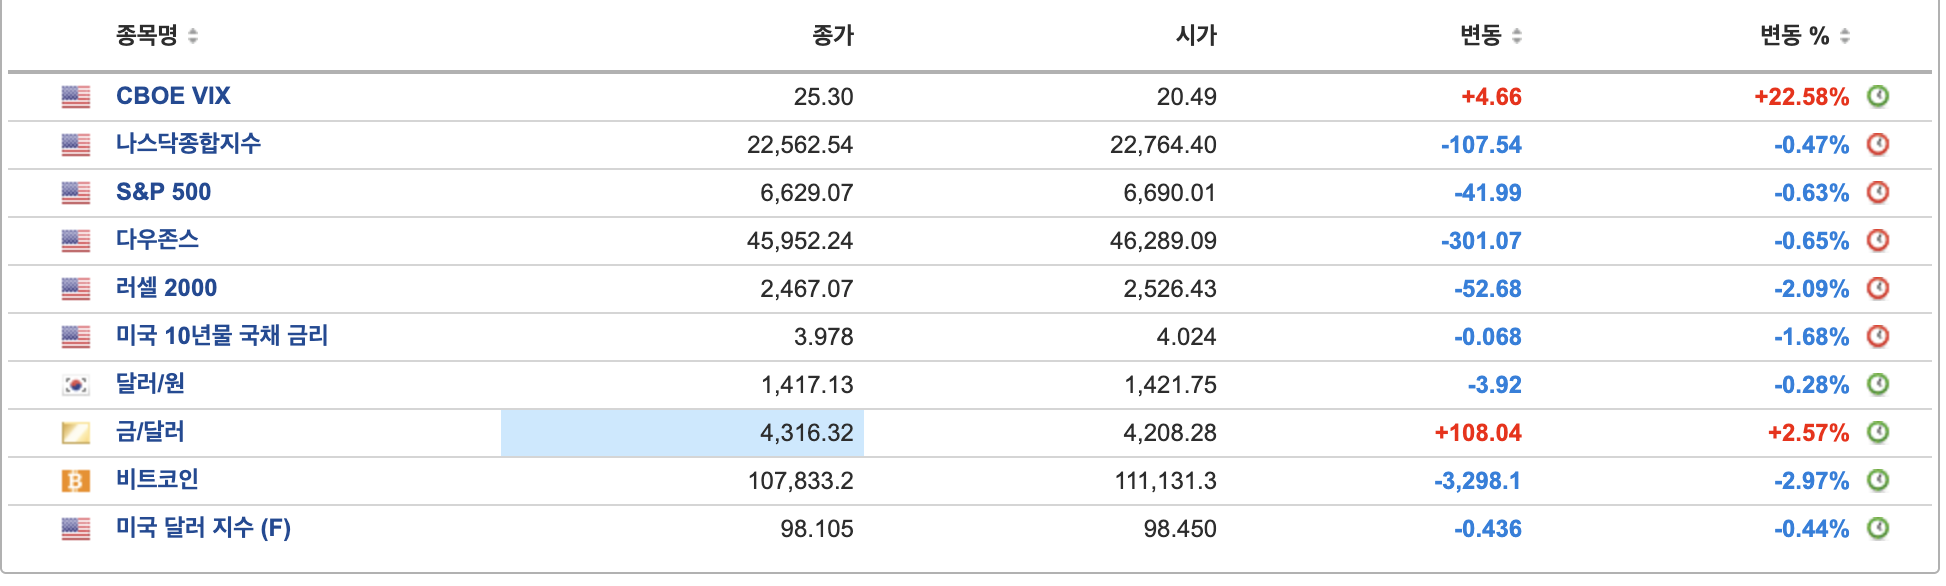Click the green clock icon for CBOE VIX

click(1878, 96)
